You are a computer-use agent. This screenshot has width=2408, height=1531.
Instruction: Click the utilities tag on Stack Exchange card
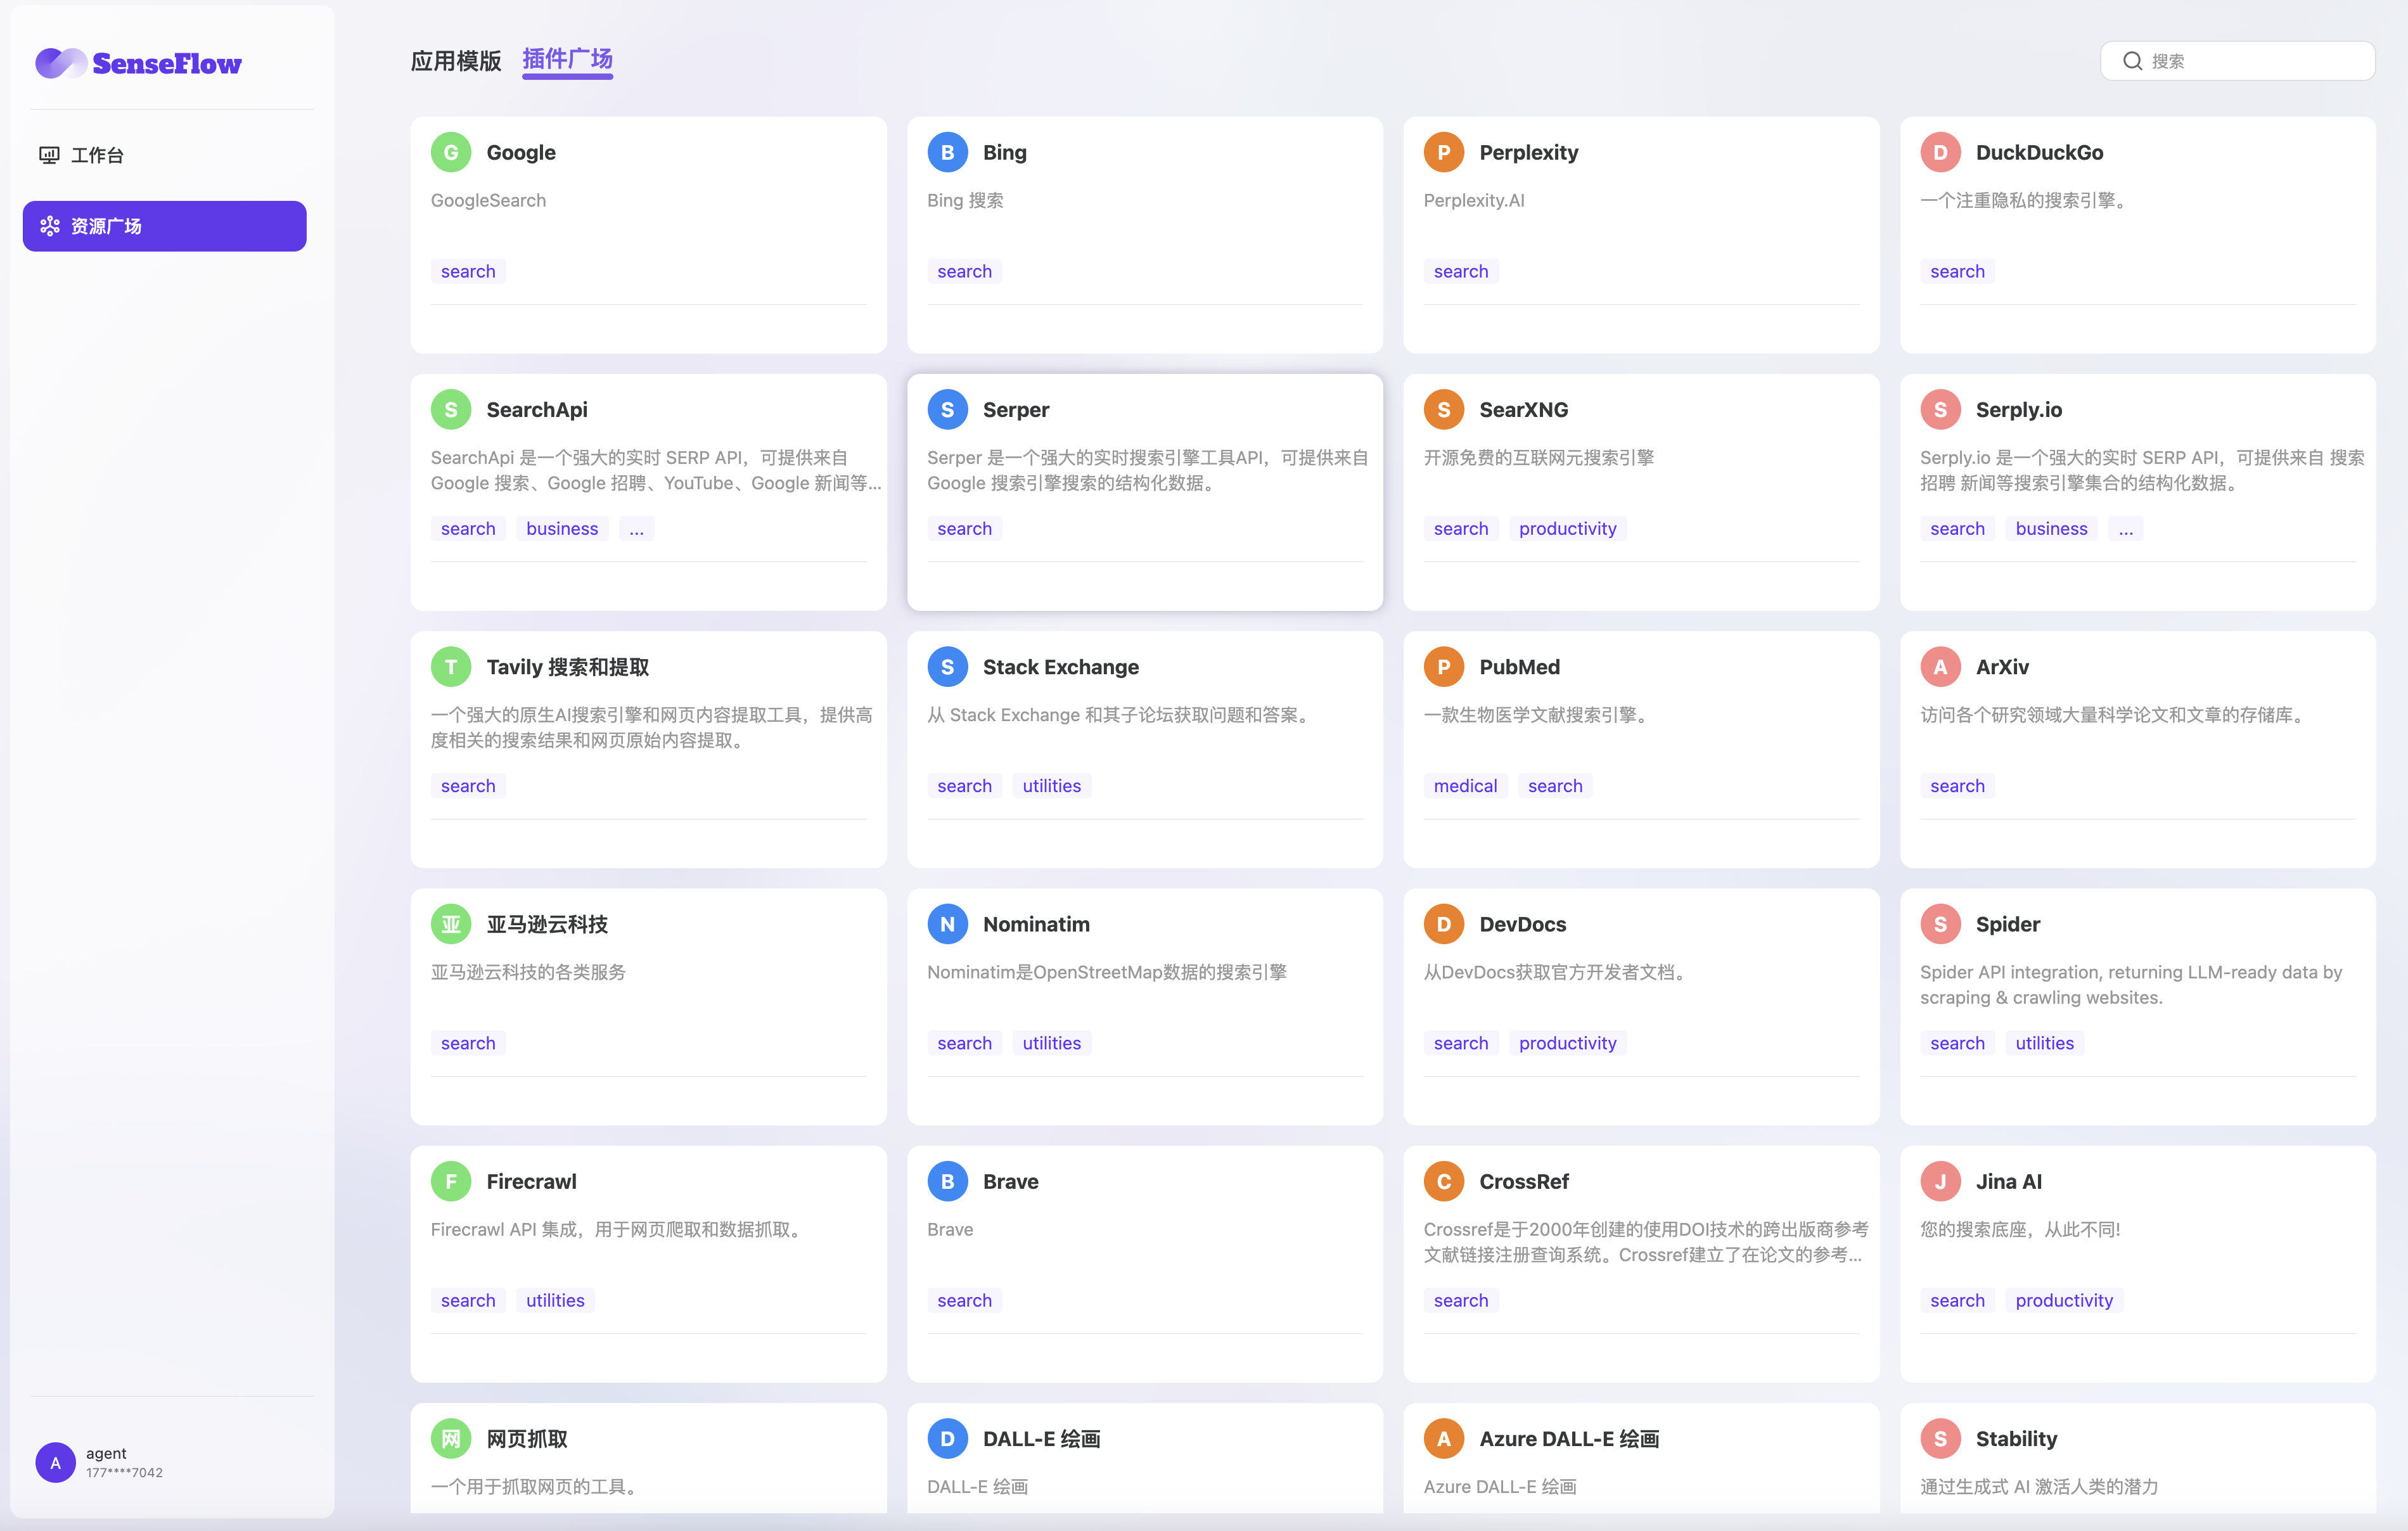[1051, 786]
